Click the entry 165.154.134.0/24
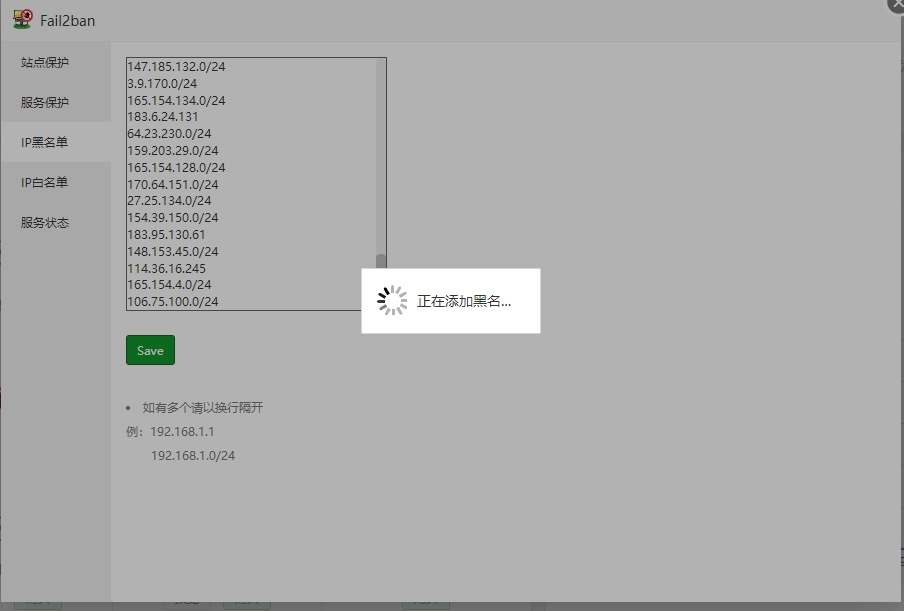This screenshot has width=904, height=611. point(176,100)
